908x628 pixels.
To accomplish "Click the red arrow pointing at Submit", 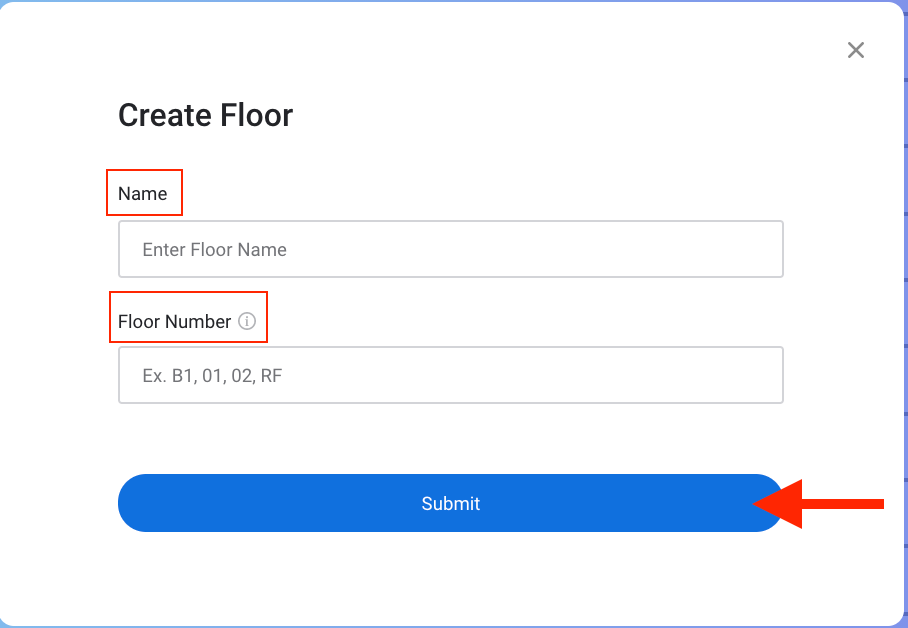I will point(820,503).
